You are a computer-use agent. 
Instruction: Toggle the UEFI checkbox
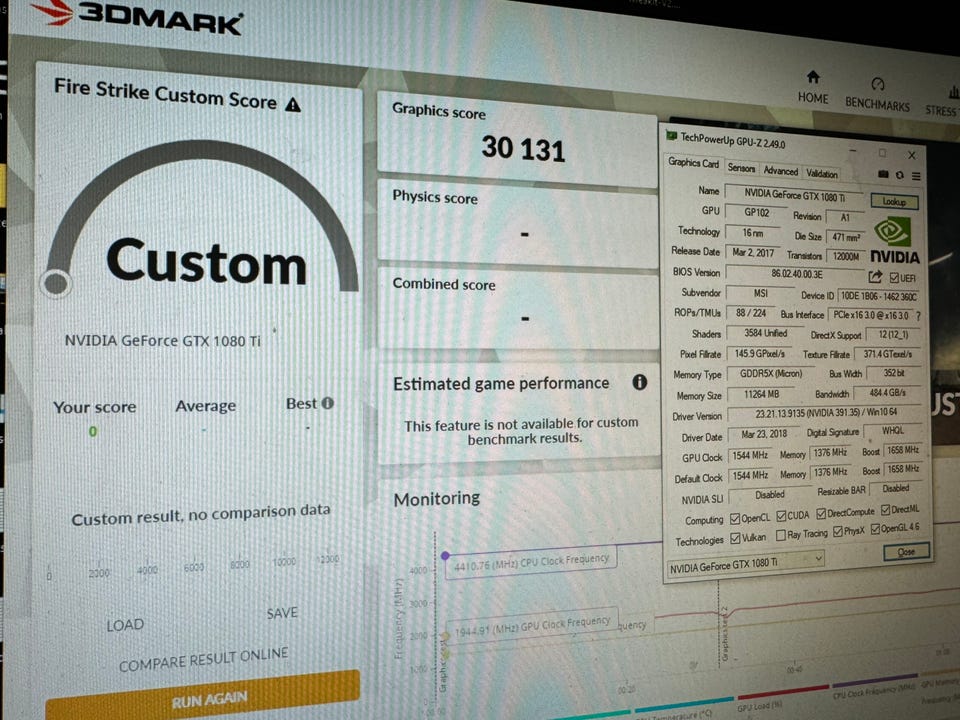[894, 278]
